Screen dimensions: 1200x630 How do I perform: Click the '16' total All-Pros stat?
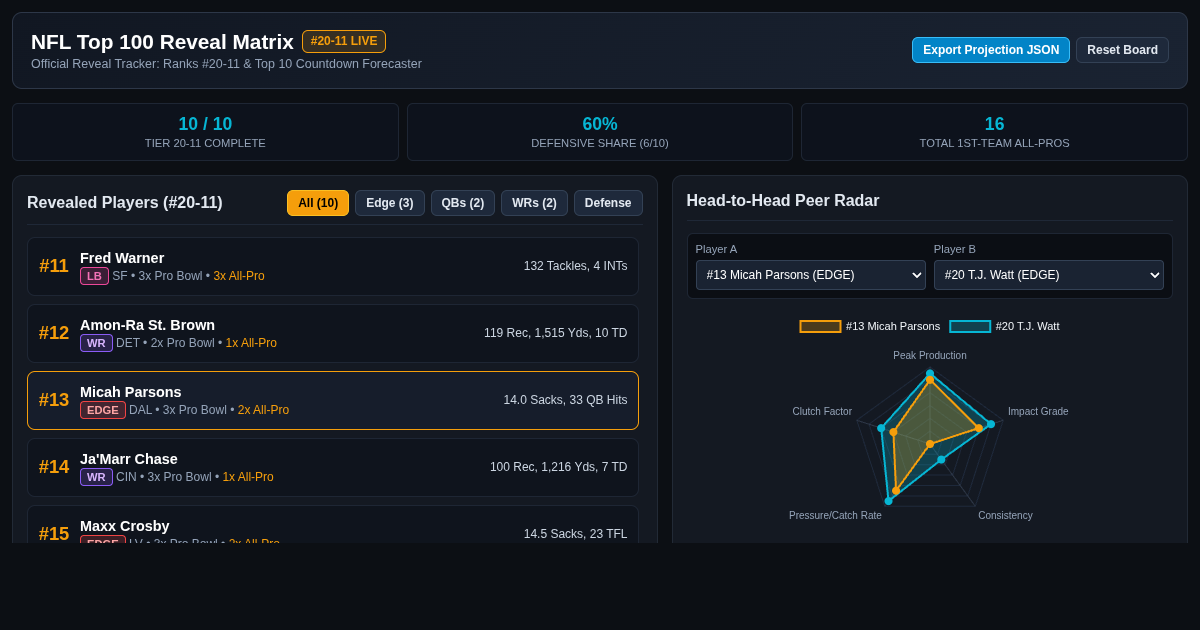point(994,124)
